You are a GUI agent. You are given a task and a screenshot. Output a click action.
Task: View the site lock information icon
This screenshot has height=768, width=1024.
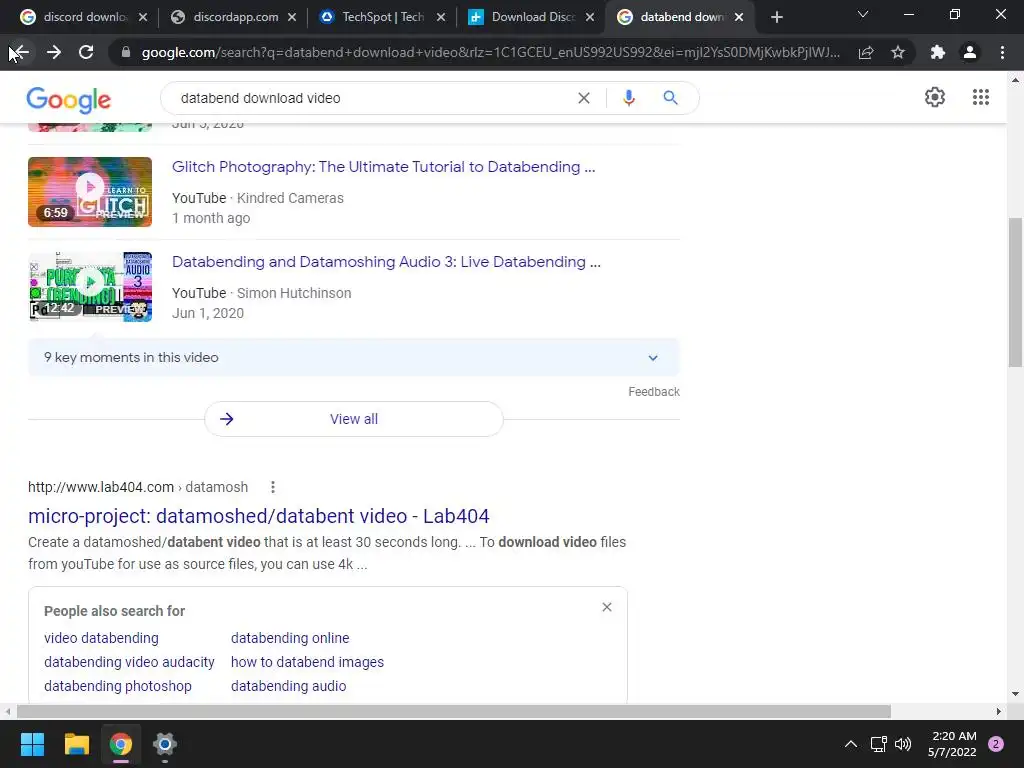coord(126,52)
